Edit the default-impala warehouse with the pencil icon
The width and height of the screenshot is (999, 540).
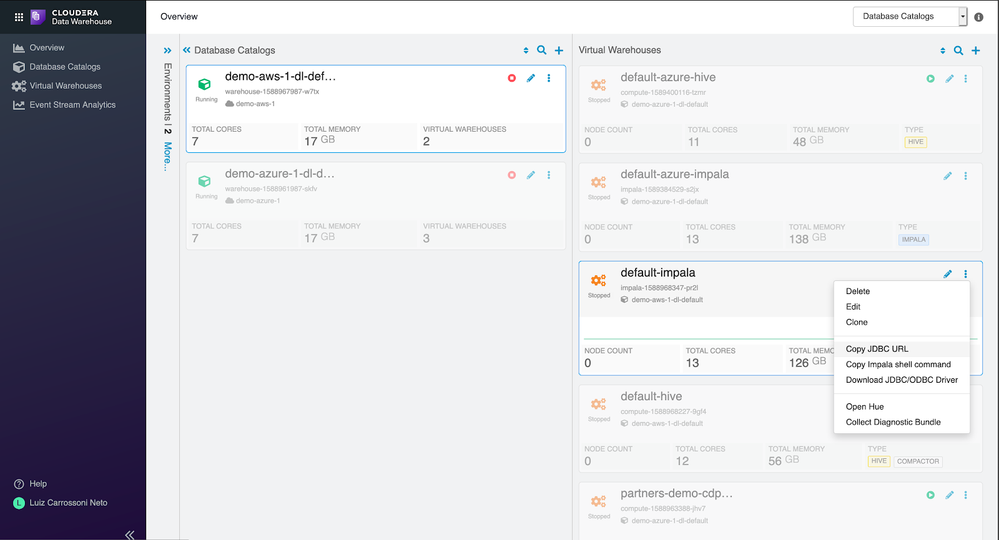pyautogui.click(x=948, y=274)
